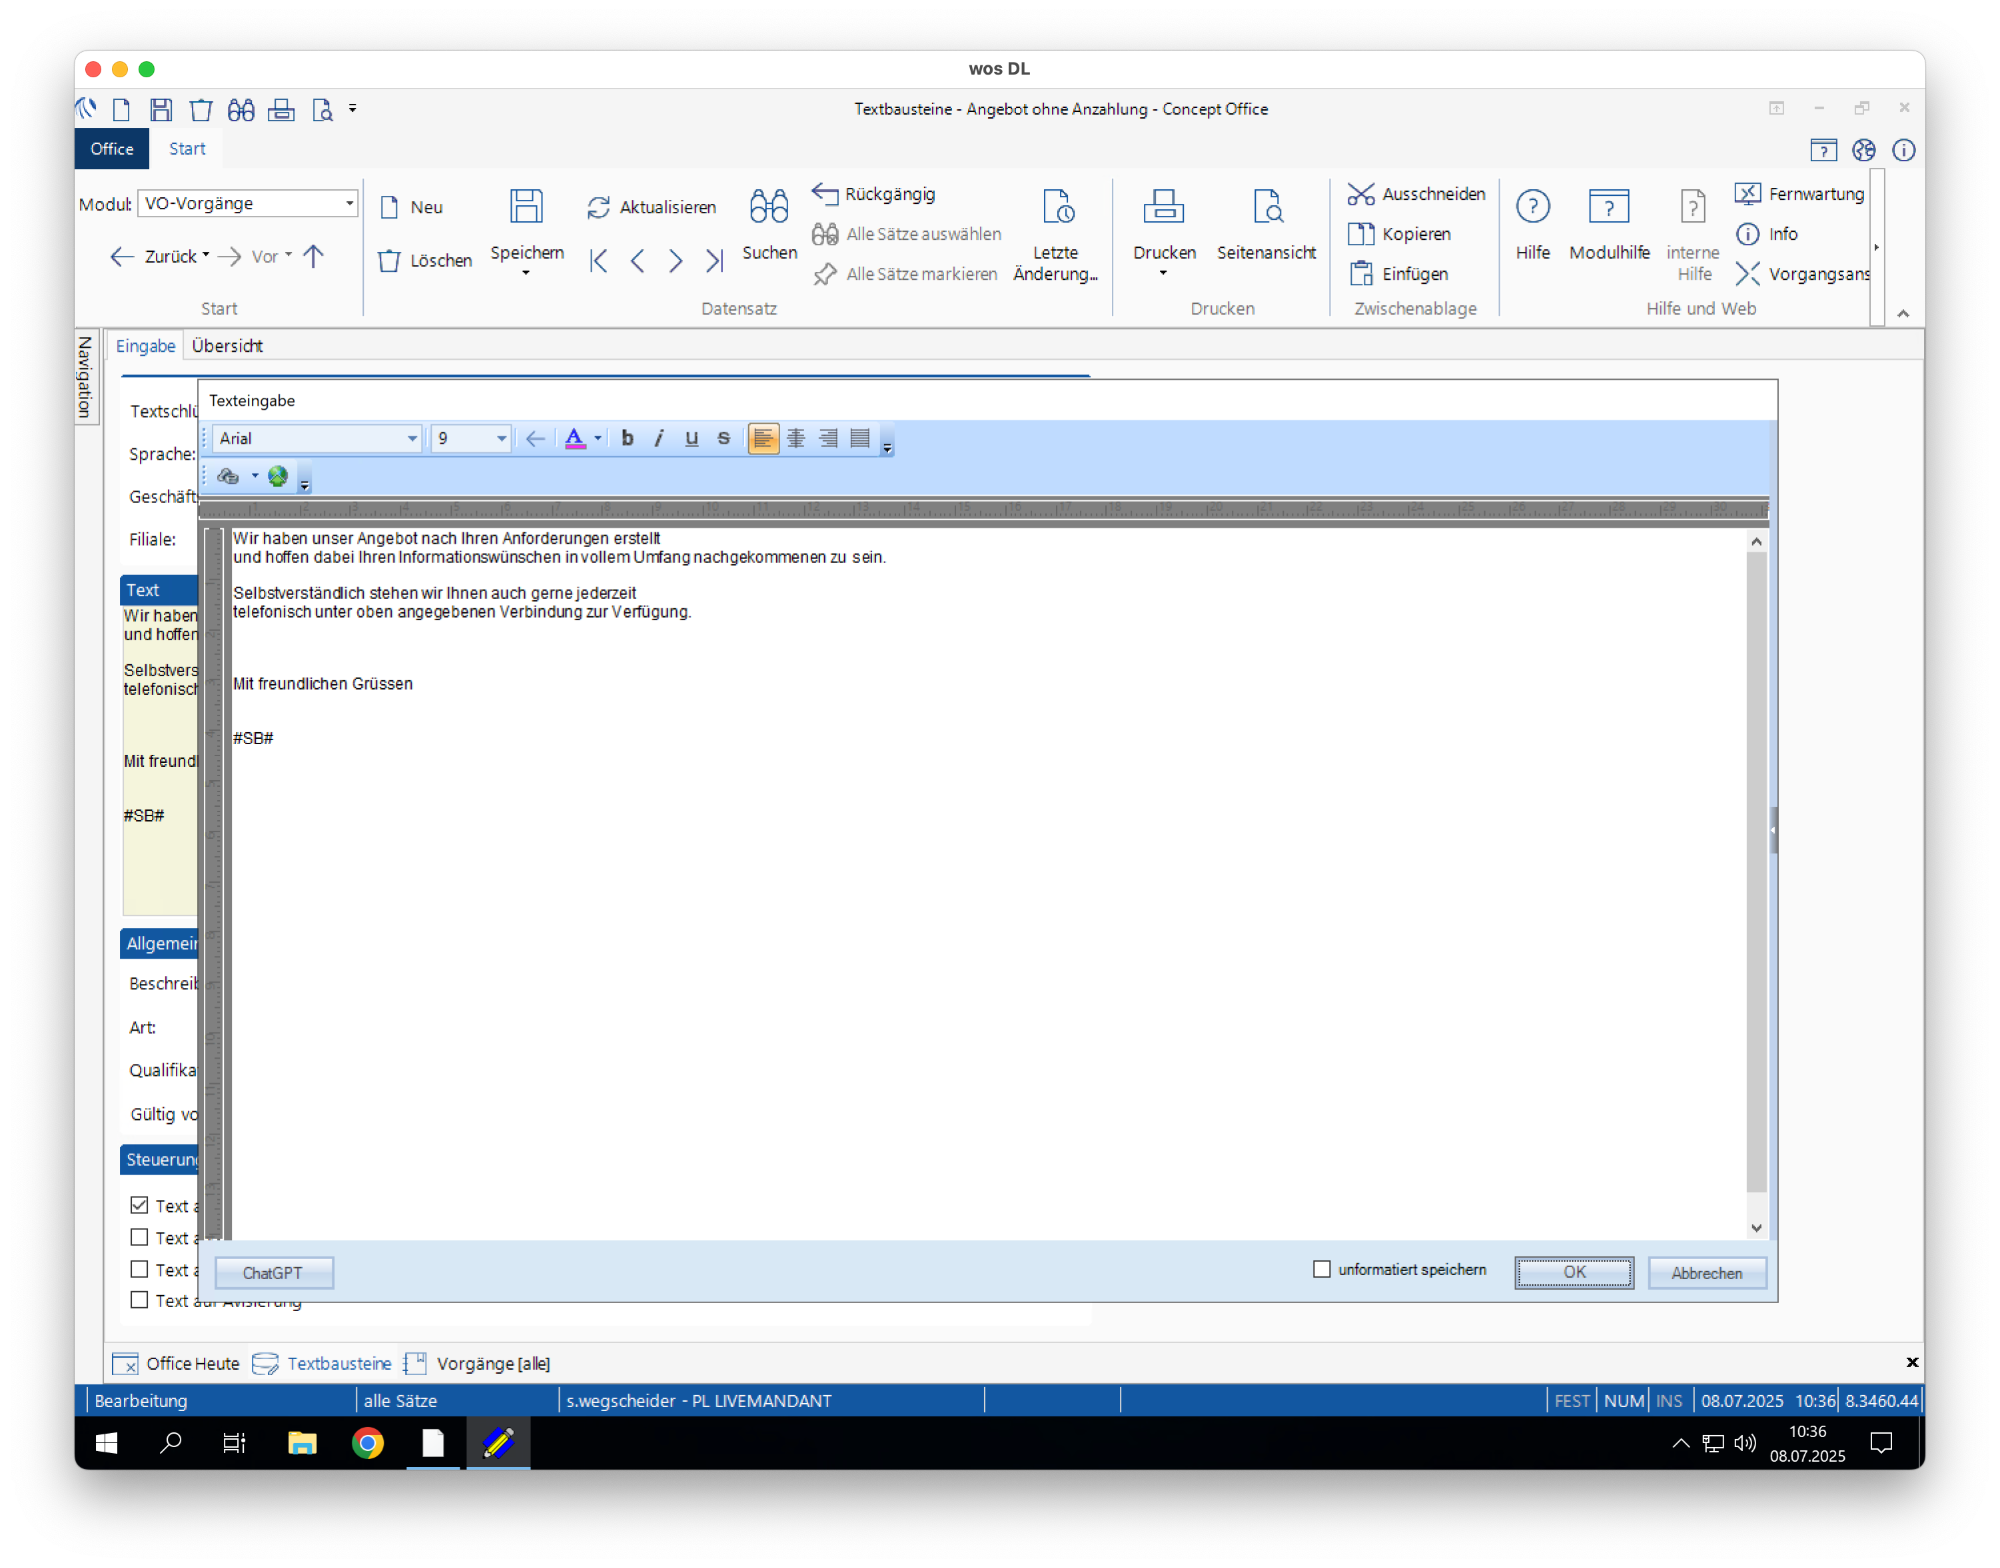This screenshot has width=2000, height=1568.
Task: Go to next record arrow
Action: [x=676, y=261]
